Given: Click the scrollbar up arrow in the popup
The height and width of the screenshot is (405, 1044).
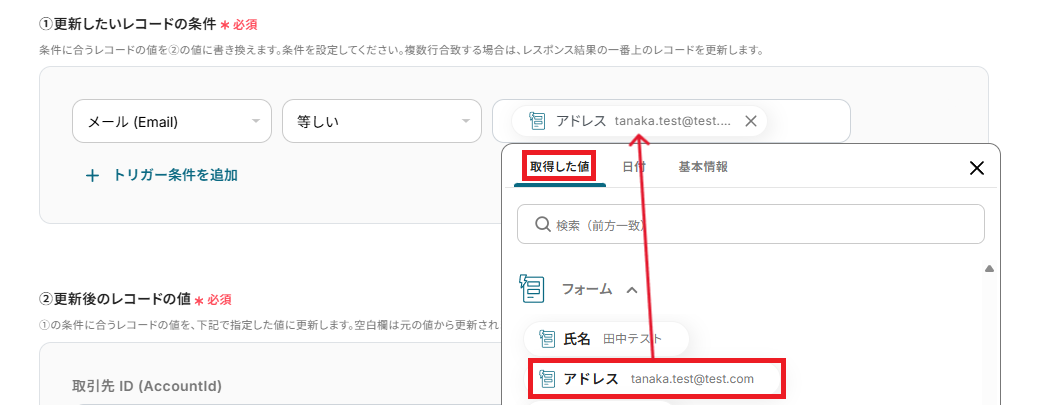Looking at the screenshot, I should point(989,268).
